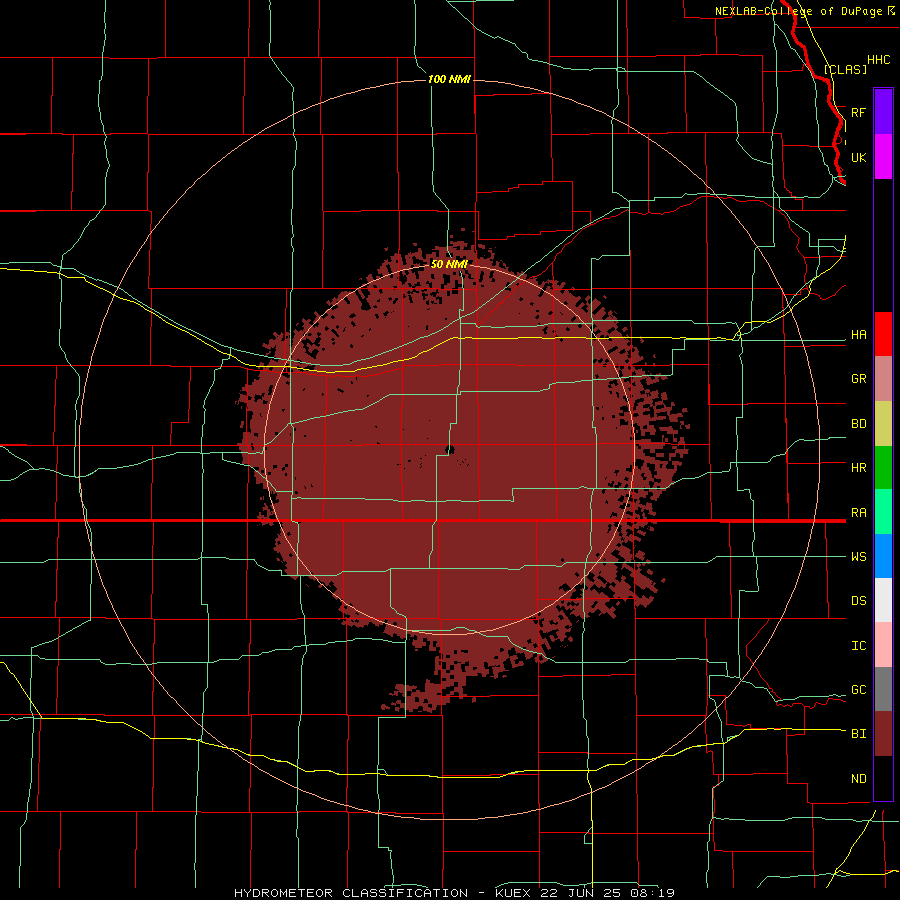The width and height of the screenshot is (900, 900).
Task: Click the BI legend label
Action: (x=858, y=734)
